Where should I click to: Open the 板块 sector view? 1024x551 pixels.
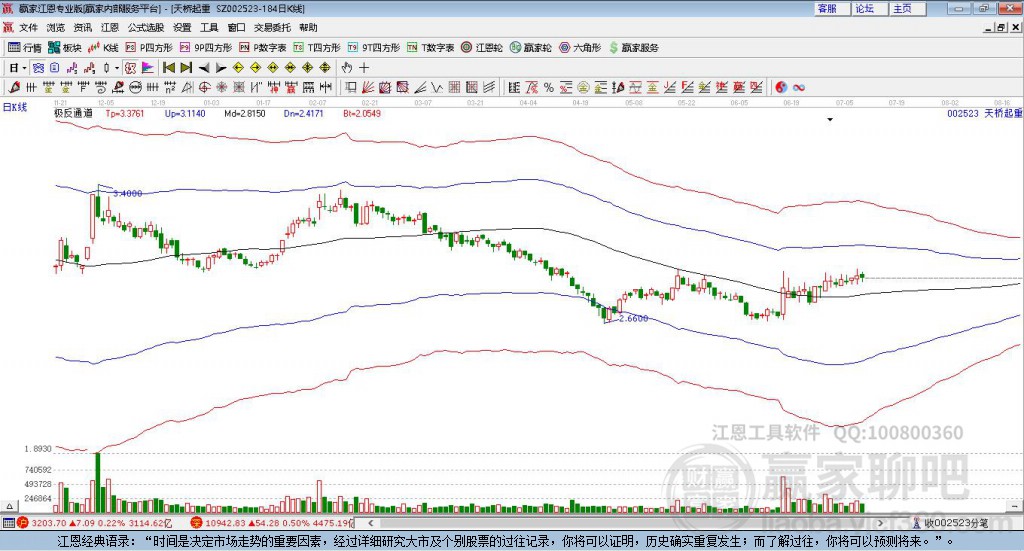(x=64, y=48)
